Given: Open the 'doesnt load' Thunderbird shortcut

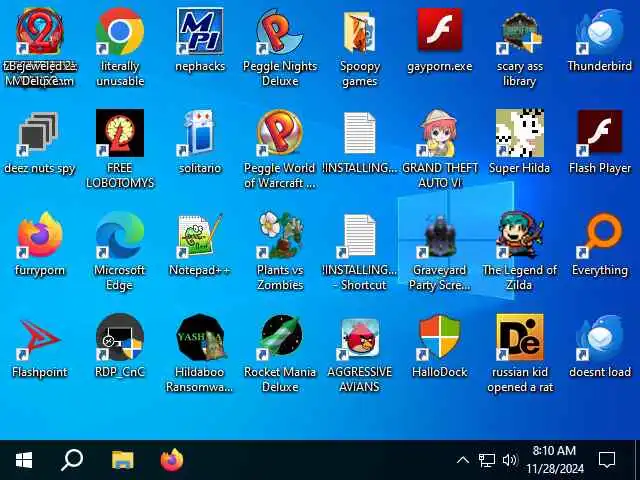Looking at the screenshot, I should [x=600, y=337].
